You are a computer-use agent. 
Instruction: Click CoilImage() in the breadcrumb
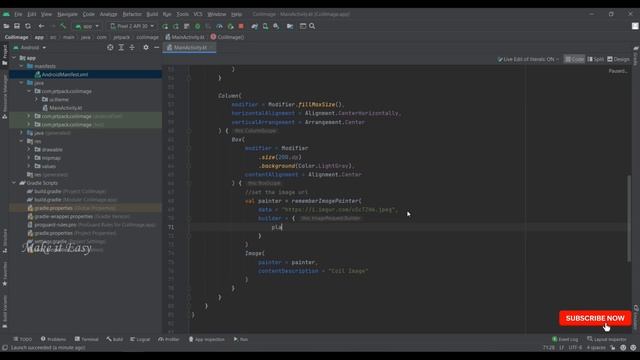click(227, 37)
